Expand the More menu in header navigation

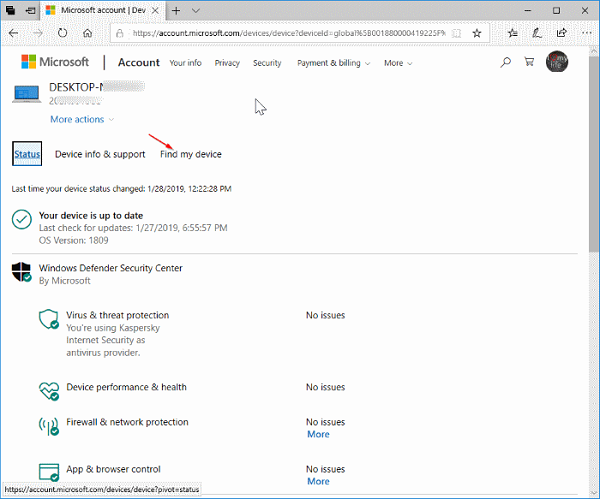point(397,63)
